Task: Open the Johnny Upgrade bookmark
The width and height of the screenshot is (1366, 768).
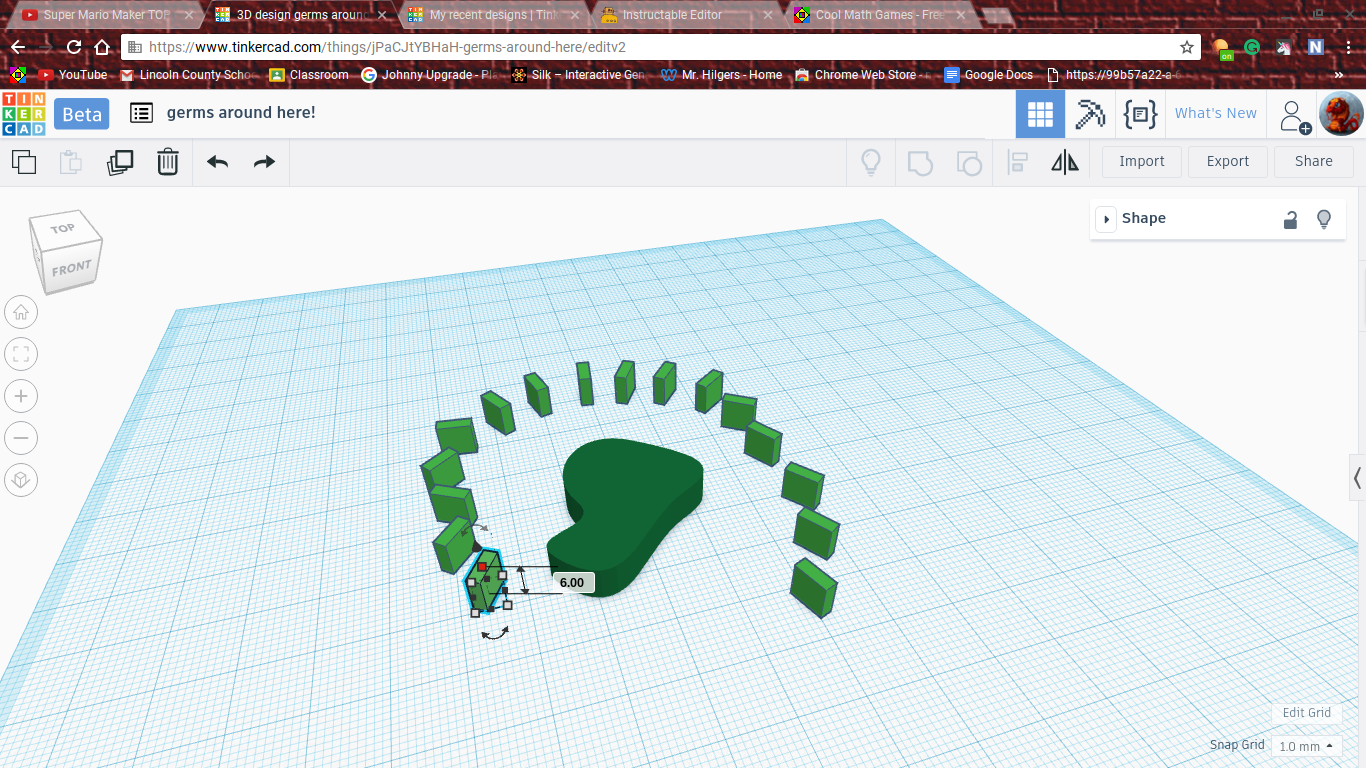Action: coord(430,75)
